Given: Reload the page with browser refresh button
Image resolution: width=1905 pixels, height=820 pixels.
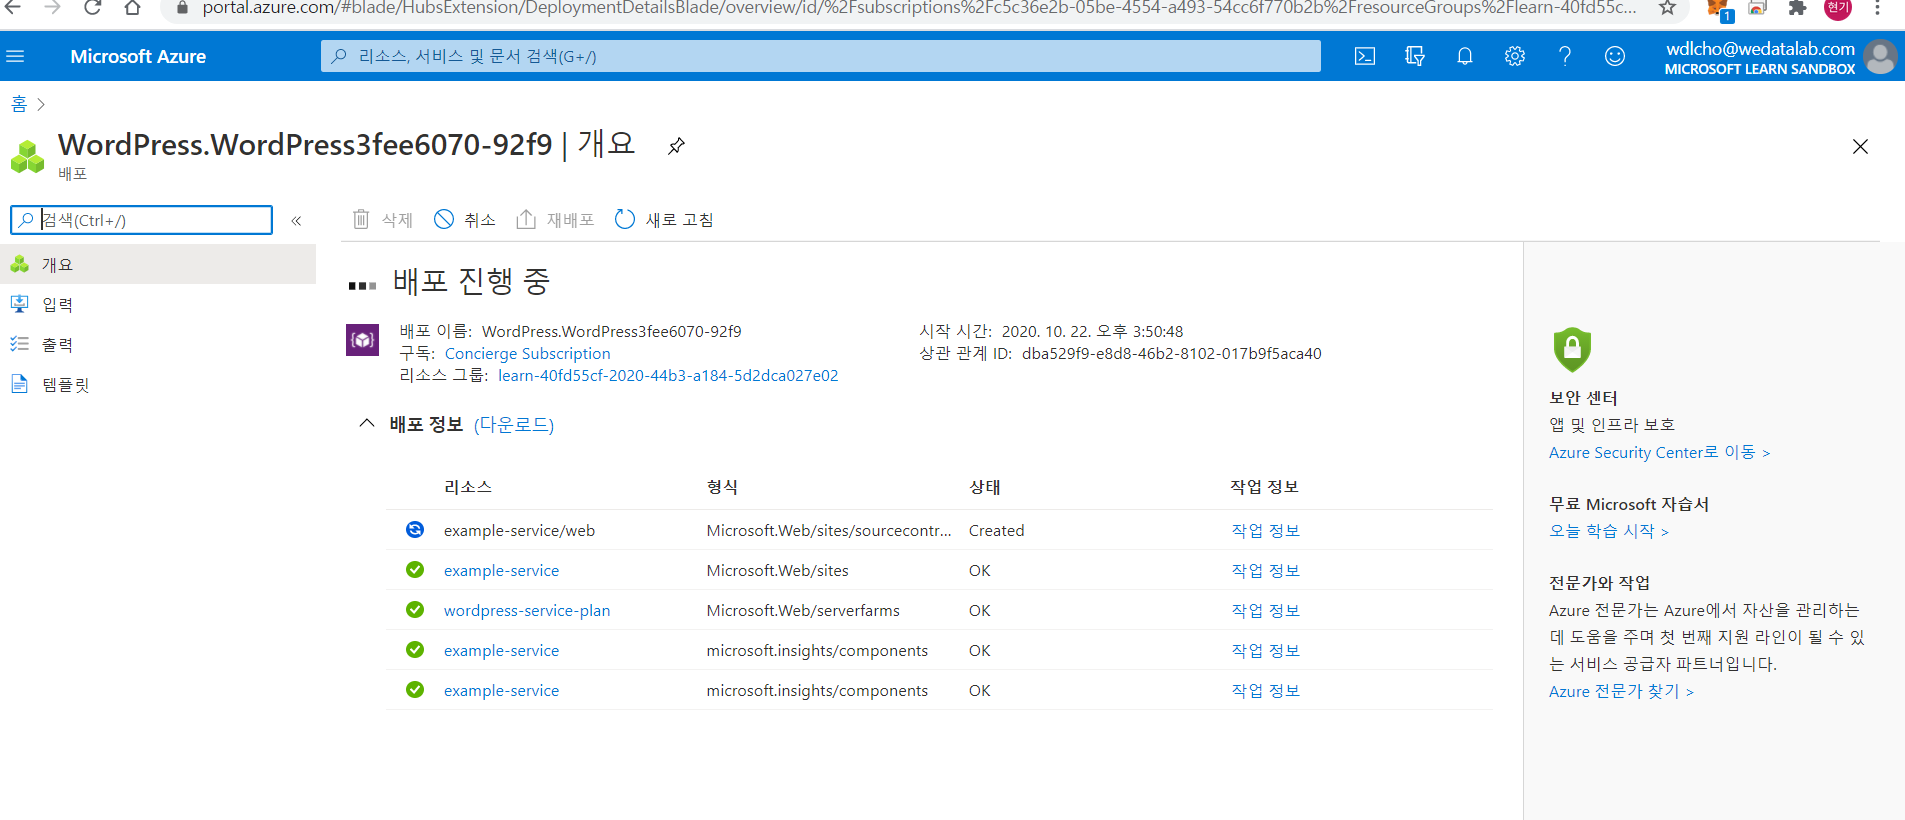Looking at the screenshot, I should [x=92, y=8].
